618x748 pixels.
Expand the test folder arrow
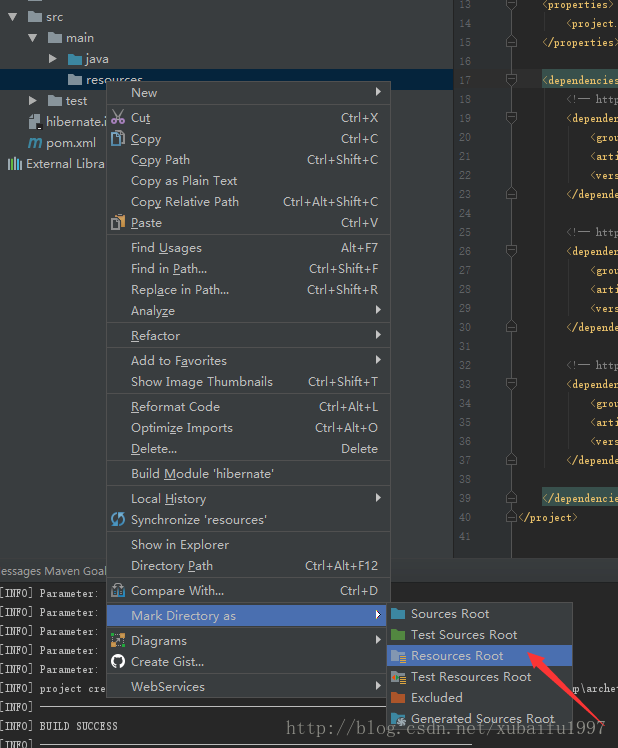pos(33,101)
